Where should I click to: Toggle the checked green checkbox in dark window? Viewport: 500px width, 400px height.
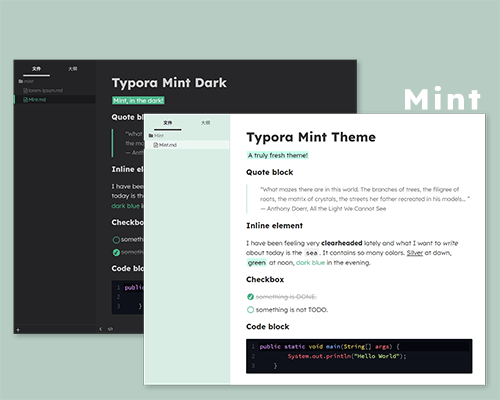(116, 253)
